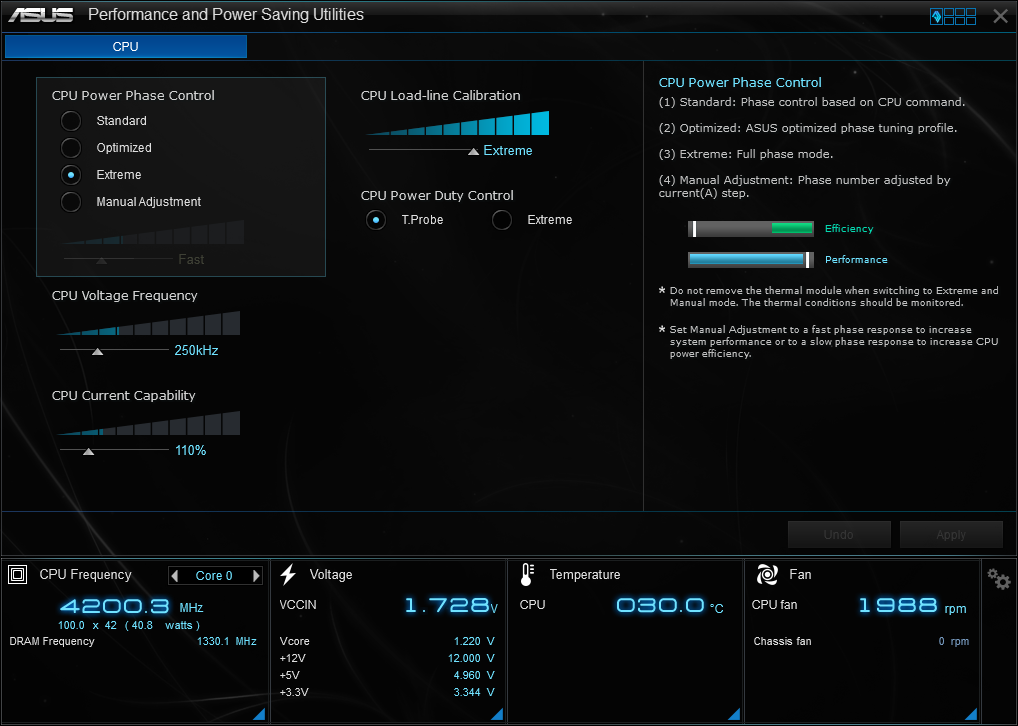Screen dimensions: 1018x726
Task: Click the CPU Frequency chip icon
Action: click(x=18, y=575)
